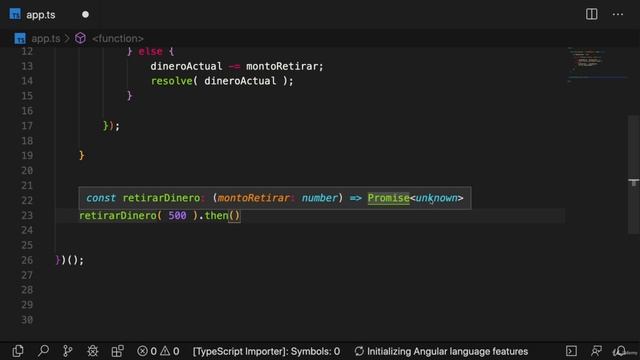The height and width of the screenshot is (360, 640).
Task: Open the Debug bug icon
Action: [93, 351]
